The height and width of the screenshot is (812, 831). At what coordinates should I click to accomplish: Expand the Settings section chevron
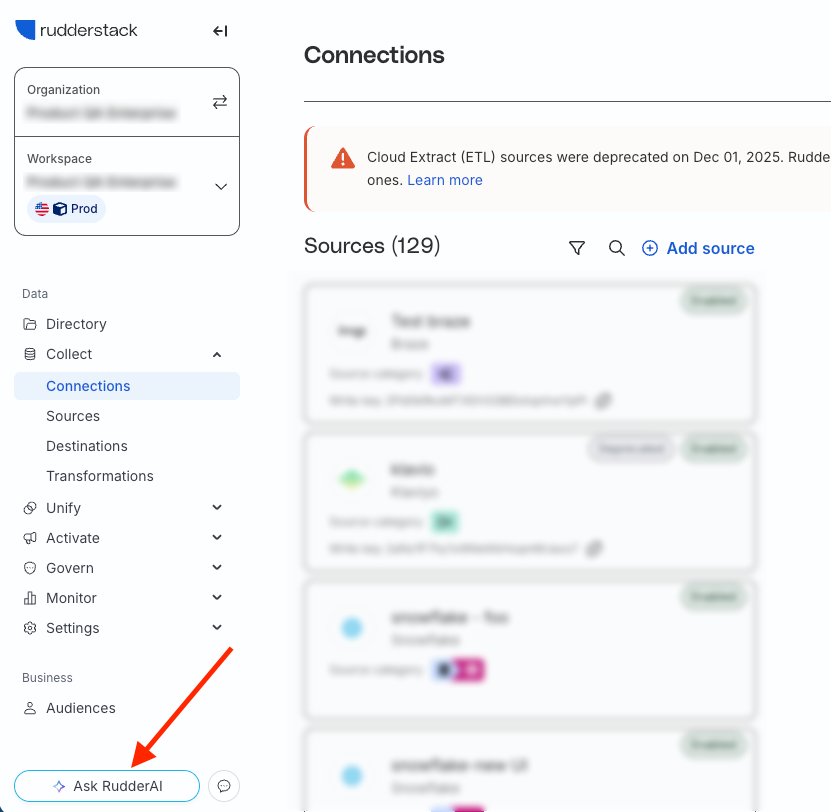coord(217,628)
